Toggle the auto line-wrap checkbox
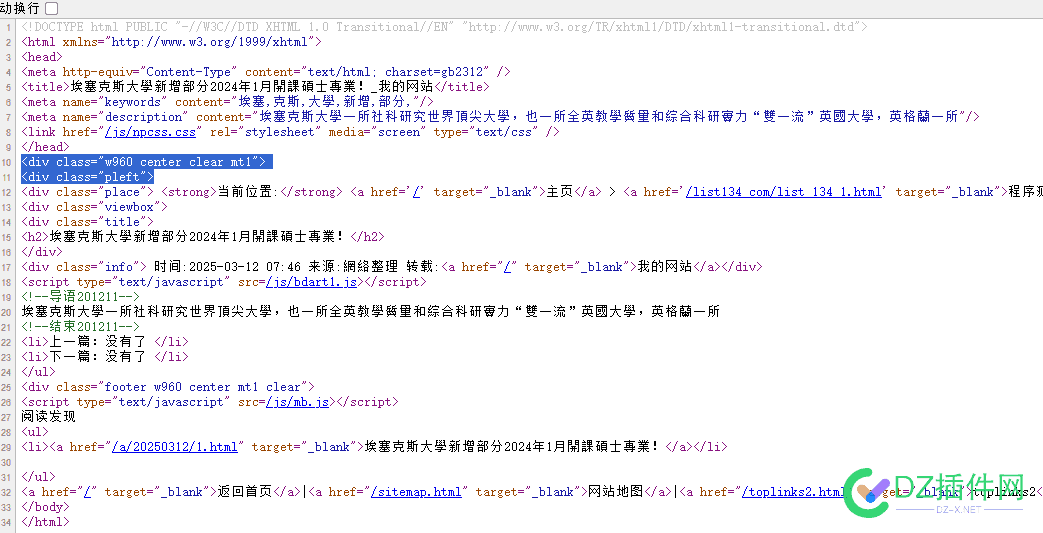 point(51,8)
